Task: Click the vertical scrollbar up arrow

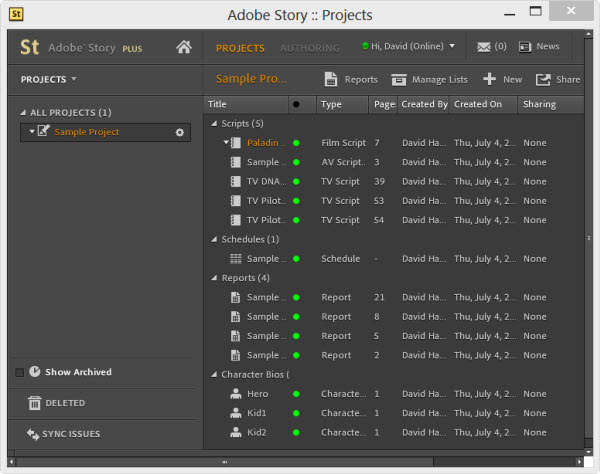Action: coord(589,35)
